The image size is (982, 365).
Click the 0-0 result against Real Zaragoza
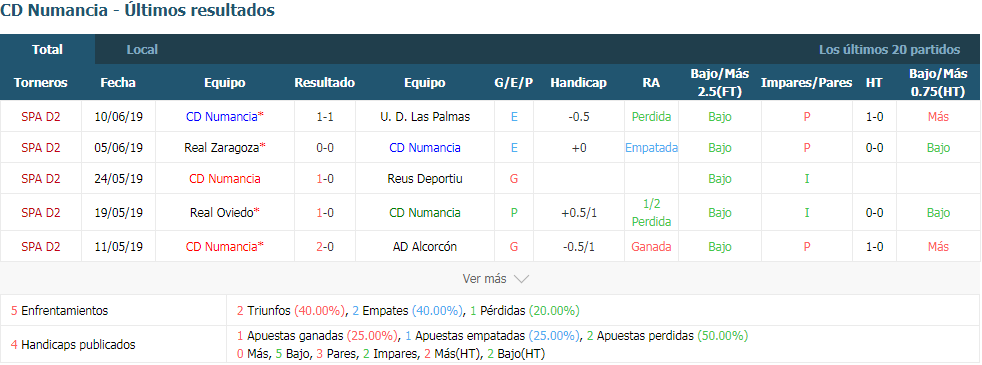click(324, 148)
